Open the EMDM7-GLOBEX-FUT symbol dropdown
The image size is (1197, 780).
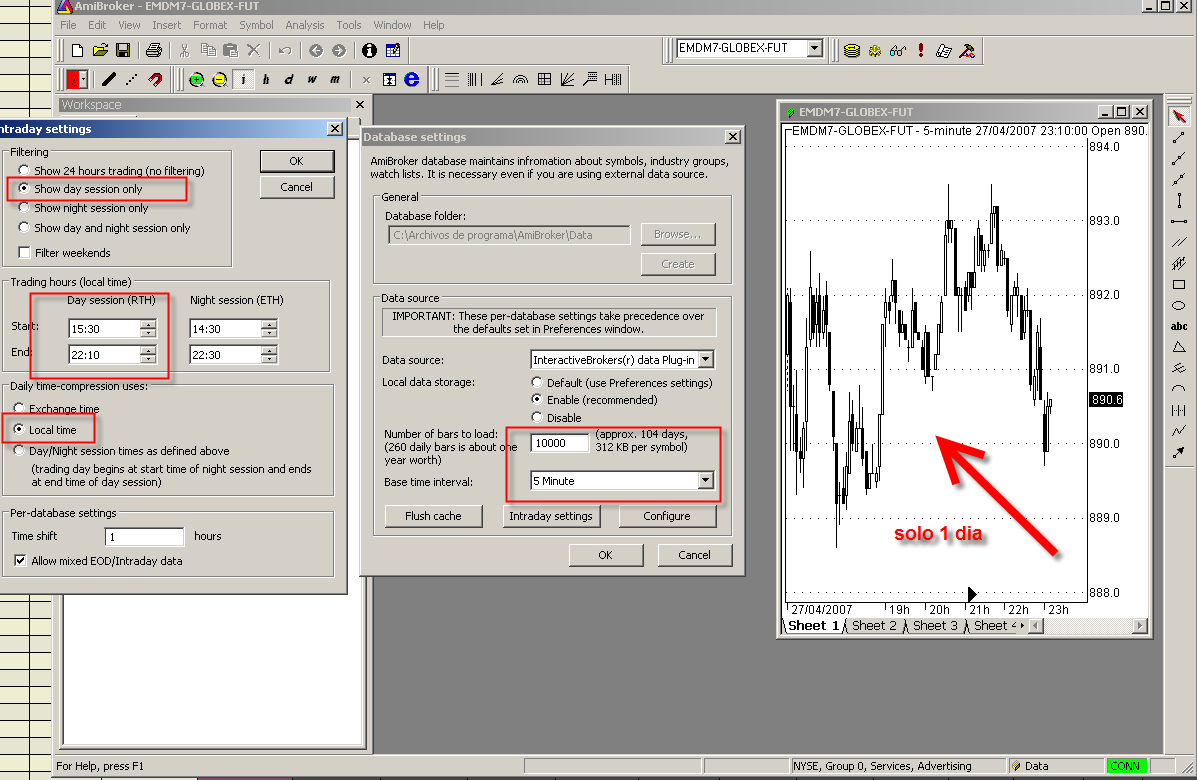pyautogui.click(x=815, y=48)
